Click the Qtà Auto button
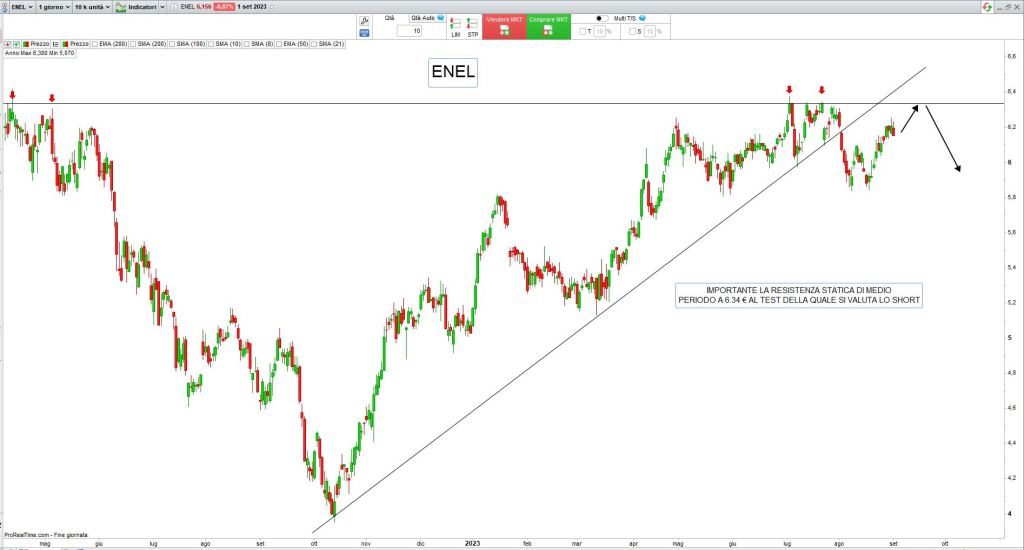1024x550 pixels. pyautogui.click(x=422, y=18)
